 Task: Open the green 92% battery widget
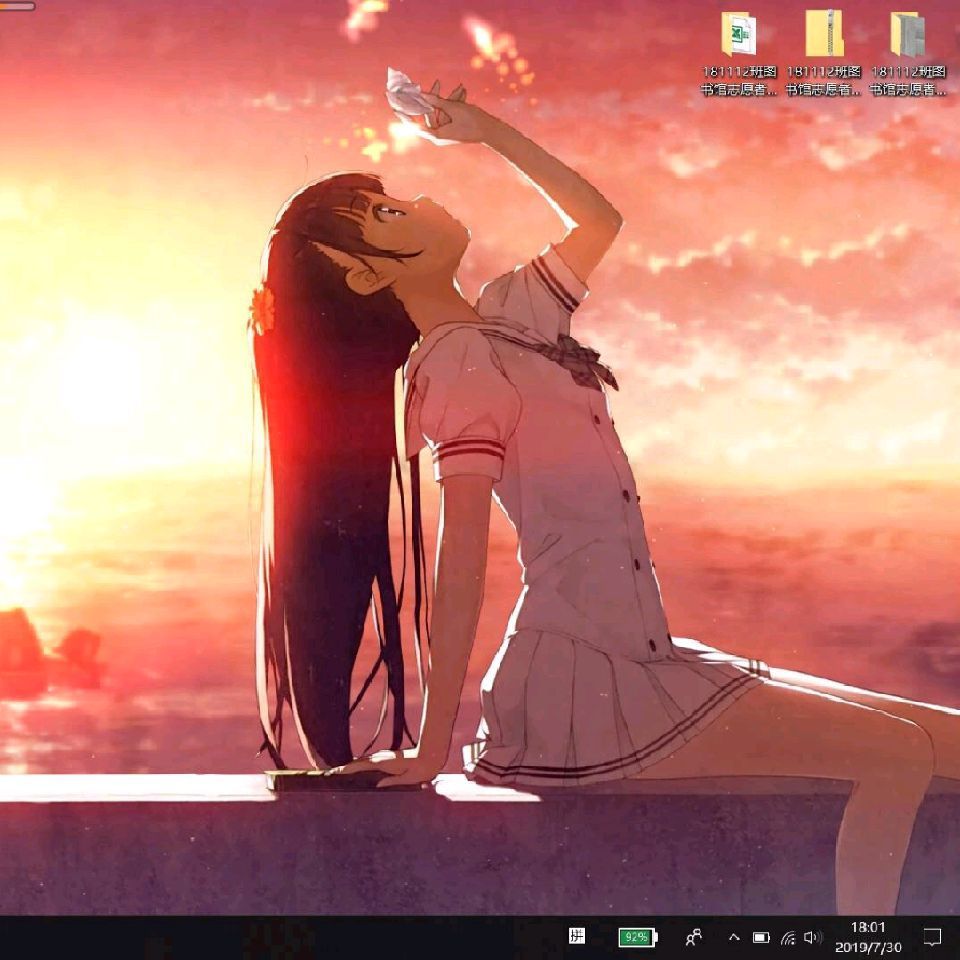[637, 937]
